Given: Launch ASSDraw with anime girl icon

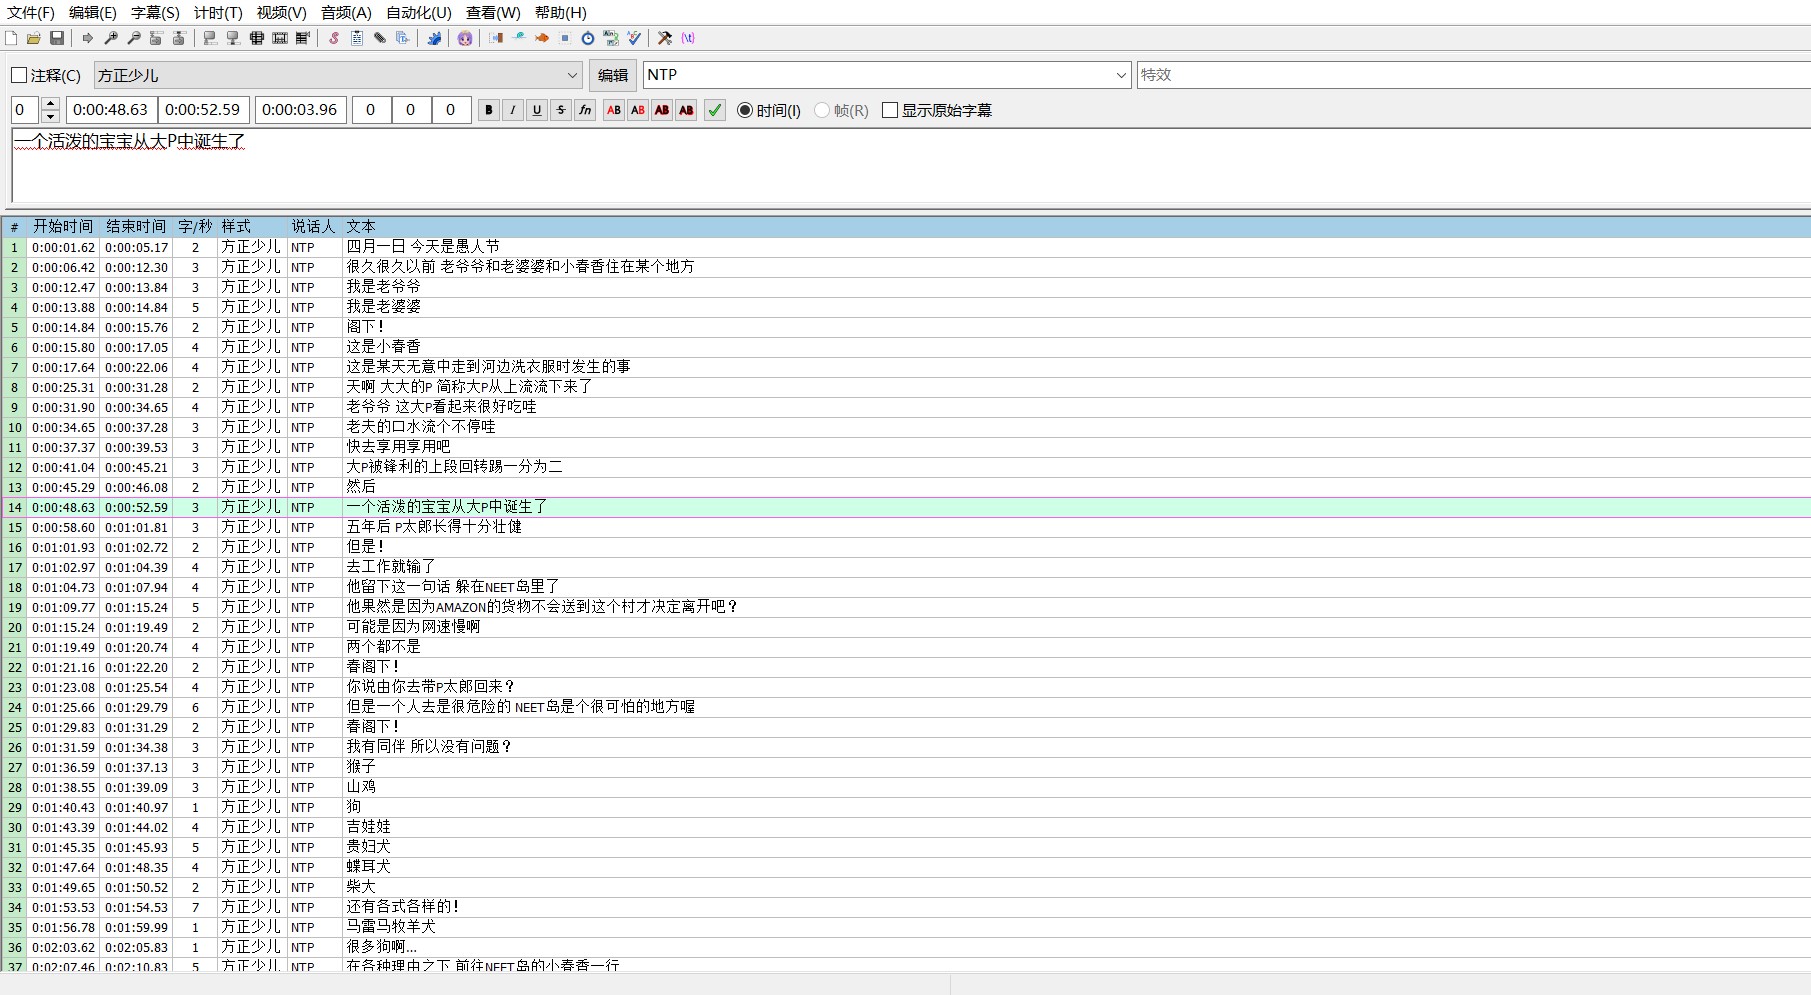Looking at the screenshot, I should tap(465, 38).
